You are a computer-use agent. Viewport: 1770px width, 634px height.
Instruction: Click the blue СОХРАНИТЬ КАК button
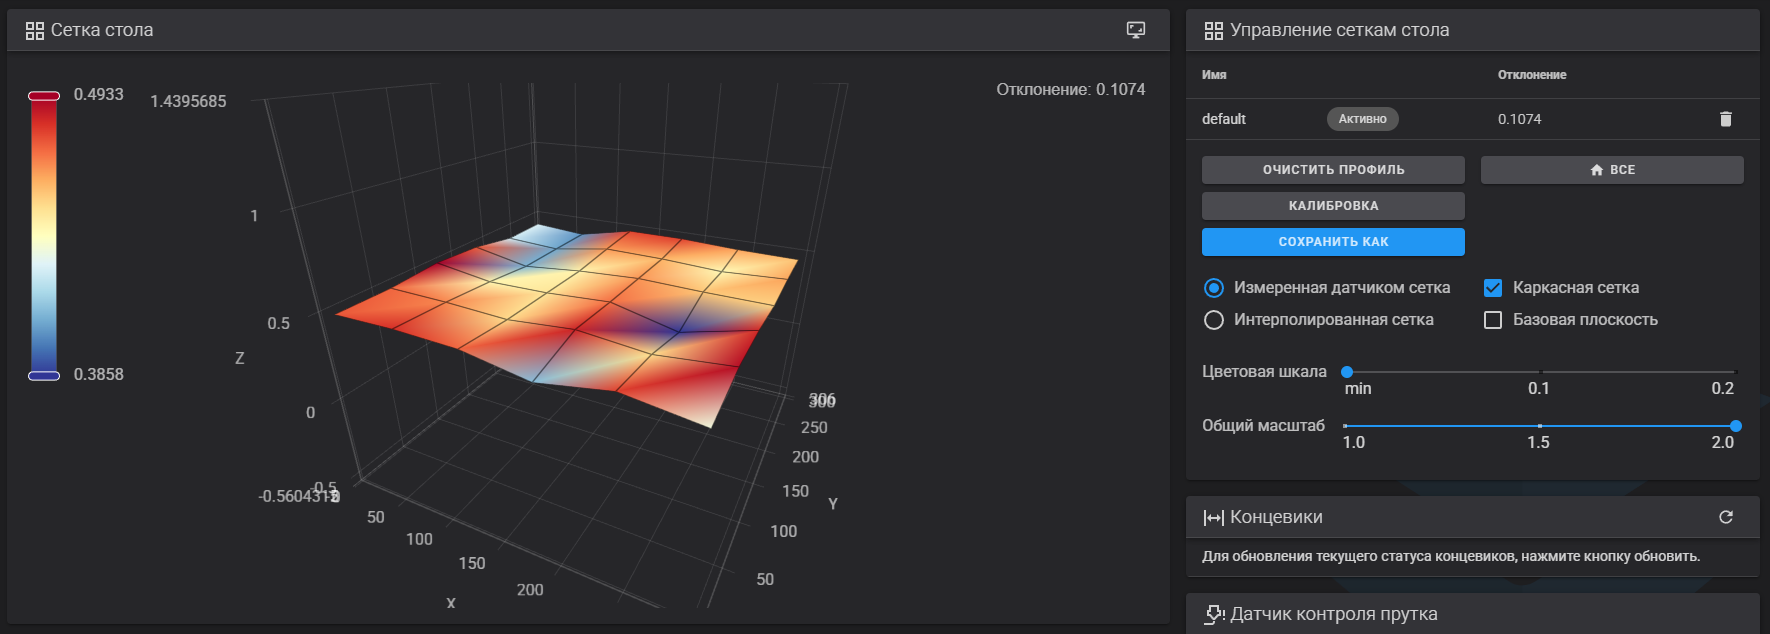coord(1333,242)
